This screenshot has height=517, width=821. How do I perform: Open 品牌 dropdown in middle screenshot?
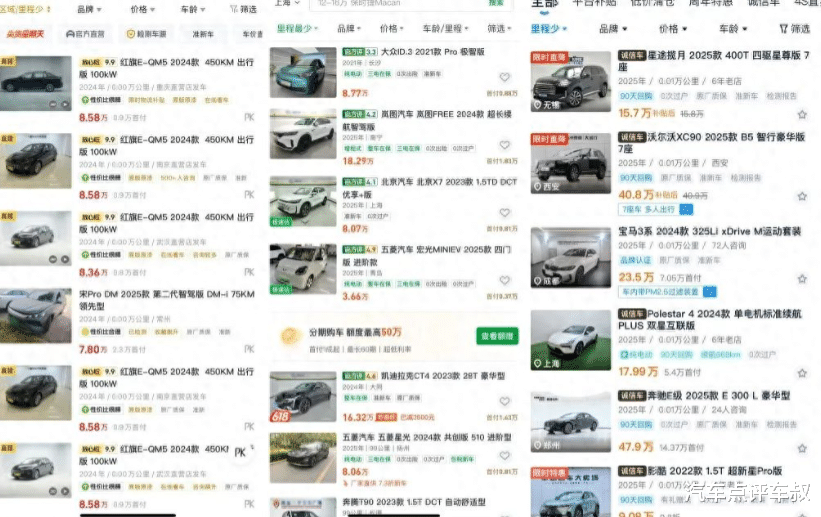[x=349, y=28]
